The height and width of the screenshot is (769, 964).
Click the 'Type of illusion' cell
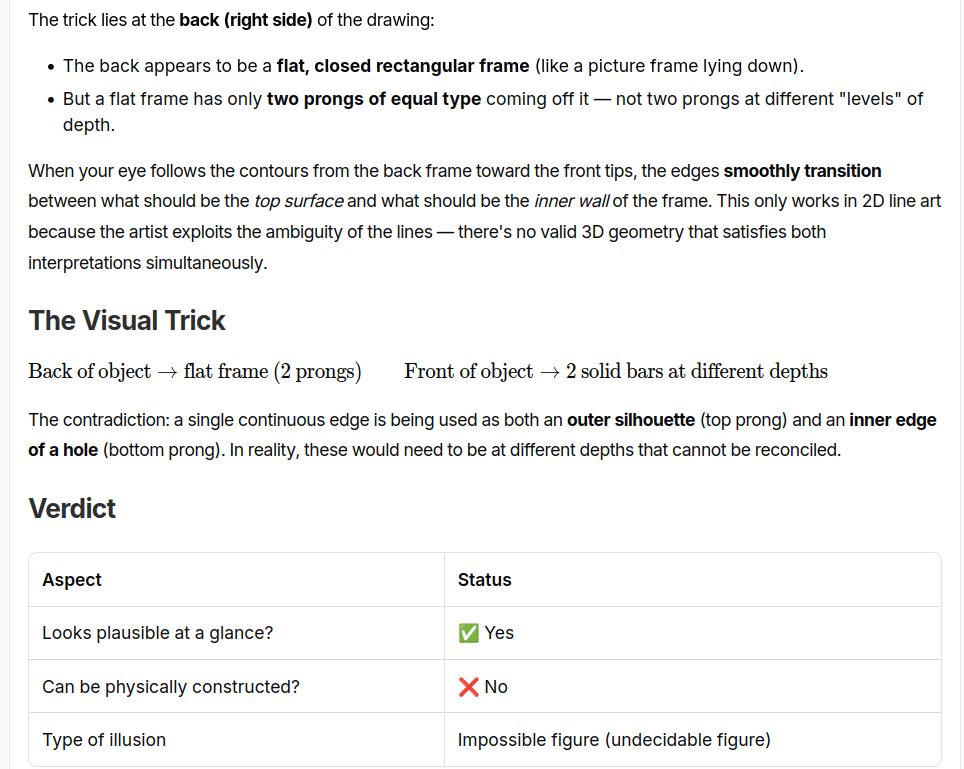pyautogui.click(x=237, y=739)
